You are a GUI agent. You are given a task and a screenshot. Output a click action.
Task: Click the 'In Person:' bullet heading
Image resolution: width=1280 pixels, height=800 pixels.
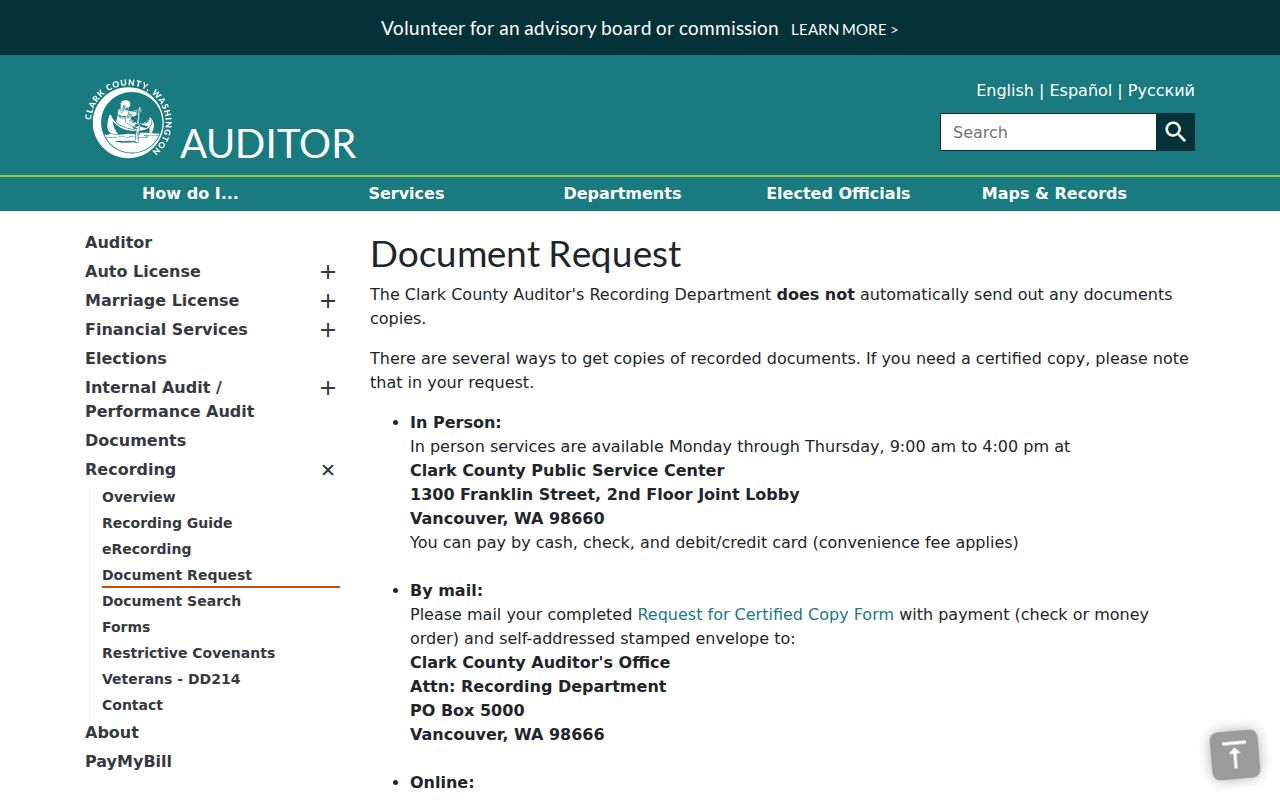point(456,422)
